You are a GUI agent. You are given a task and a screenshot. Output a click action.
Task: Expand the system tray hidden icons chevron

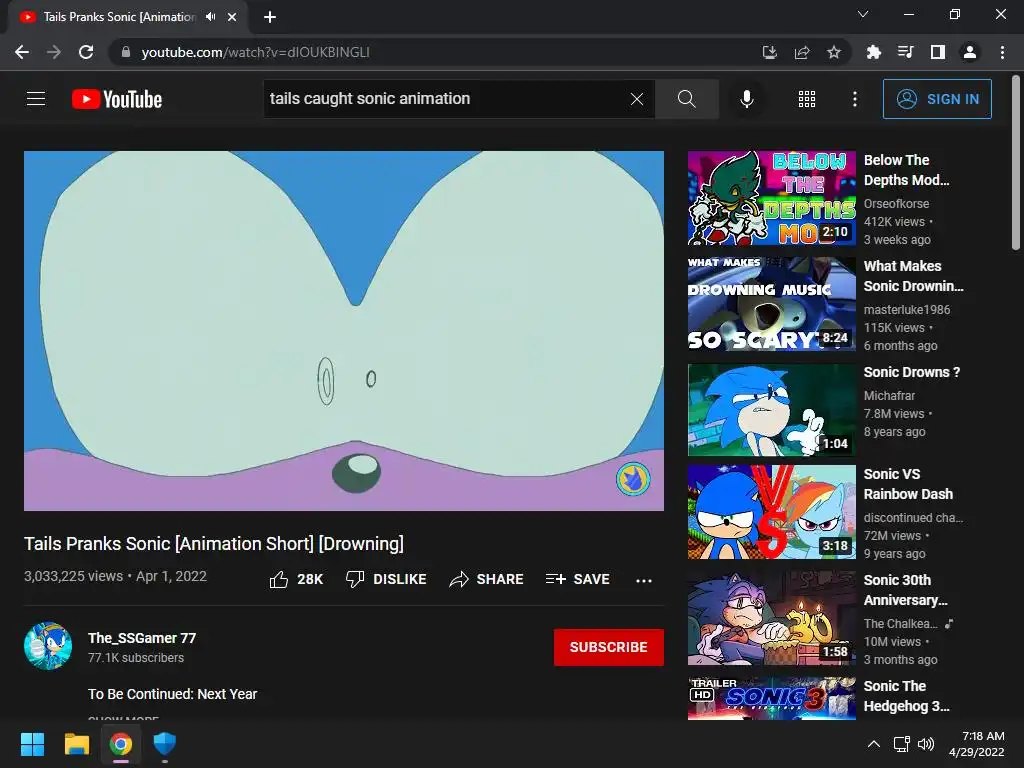tap(873, 744)
